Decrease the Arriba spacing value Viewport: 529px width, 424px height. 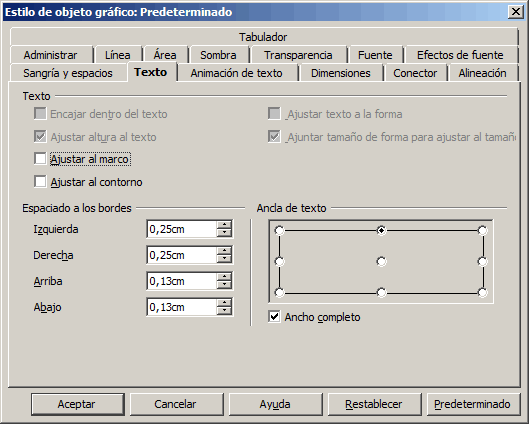224,285
